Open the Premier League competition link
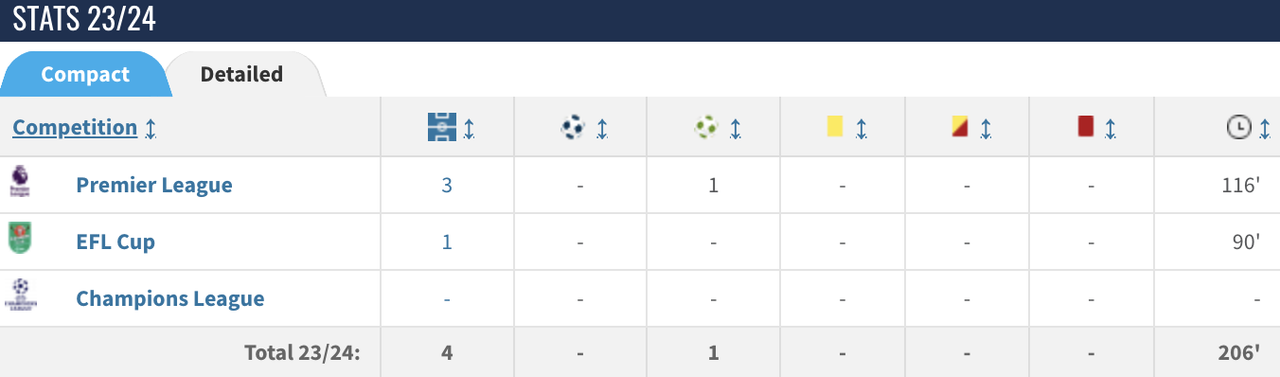The height and width of the screenshot is (377, 1280). point(154,185)
